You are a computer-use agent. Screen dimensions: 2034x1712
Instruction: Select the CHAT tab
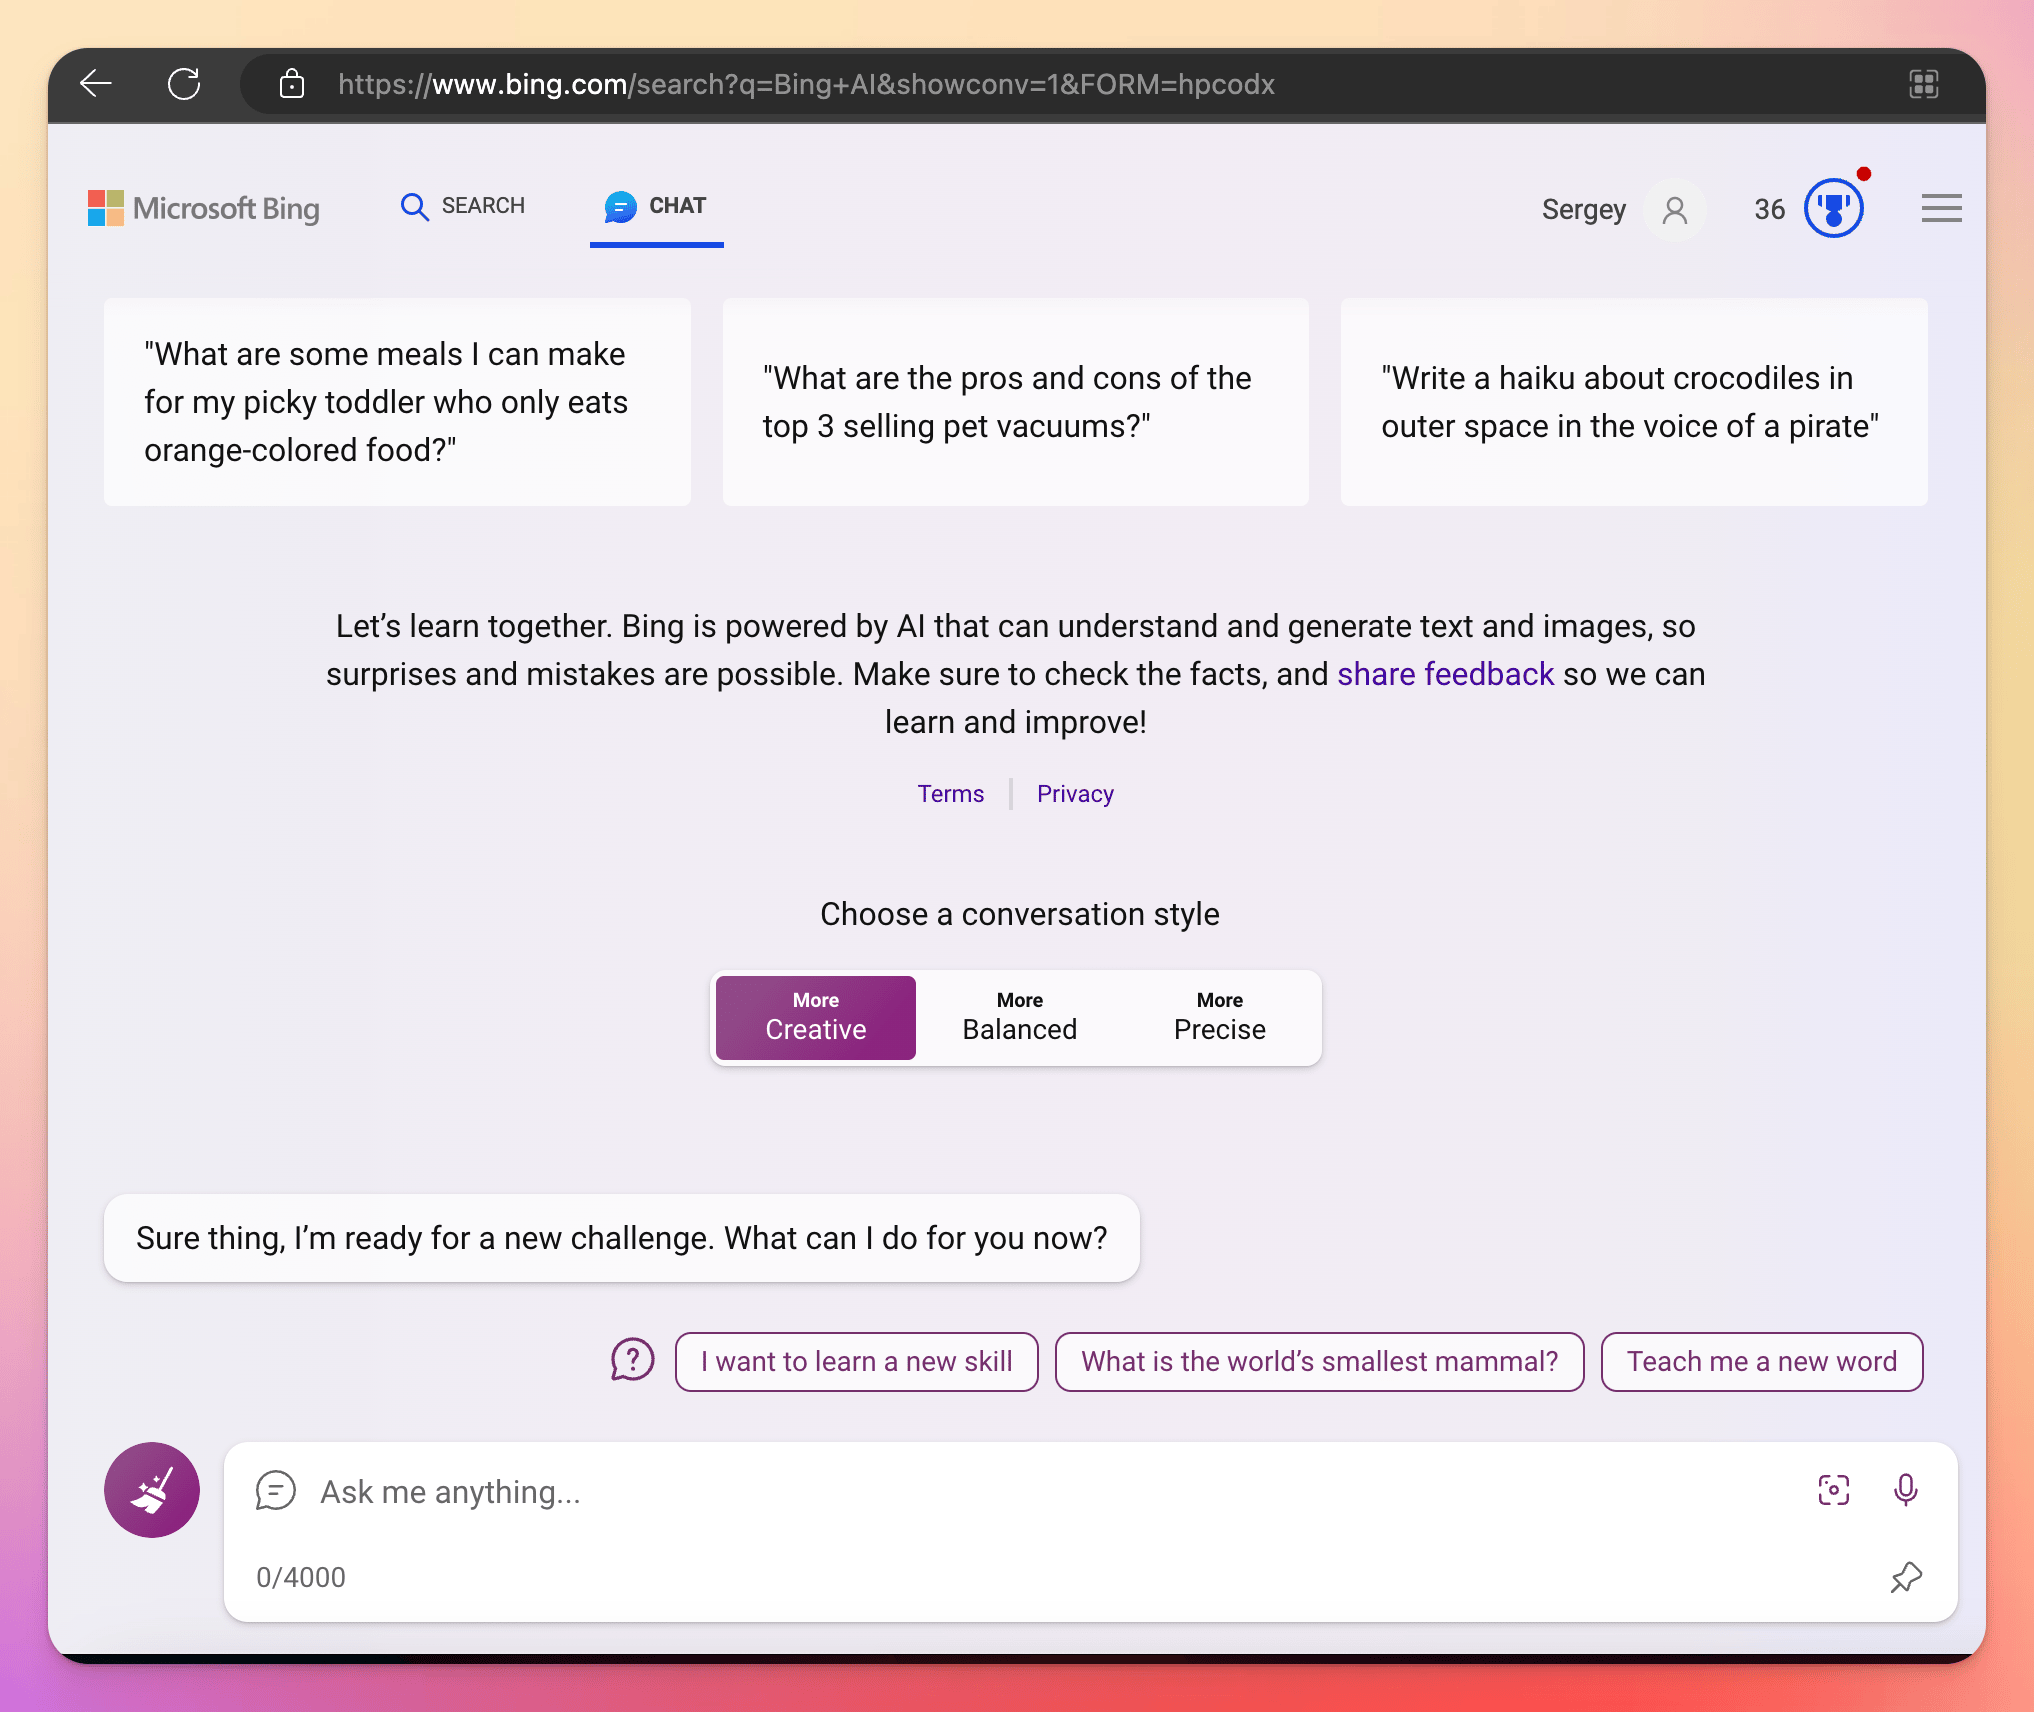(x=656, y=206)
